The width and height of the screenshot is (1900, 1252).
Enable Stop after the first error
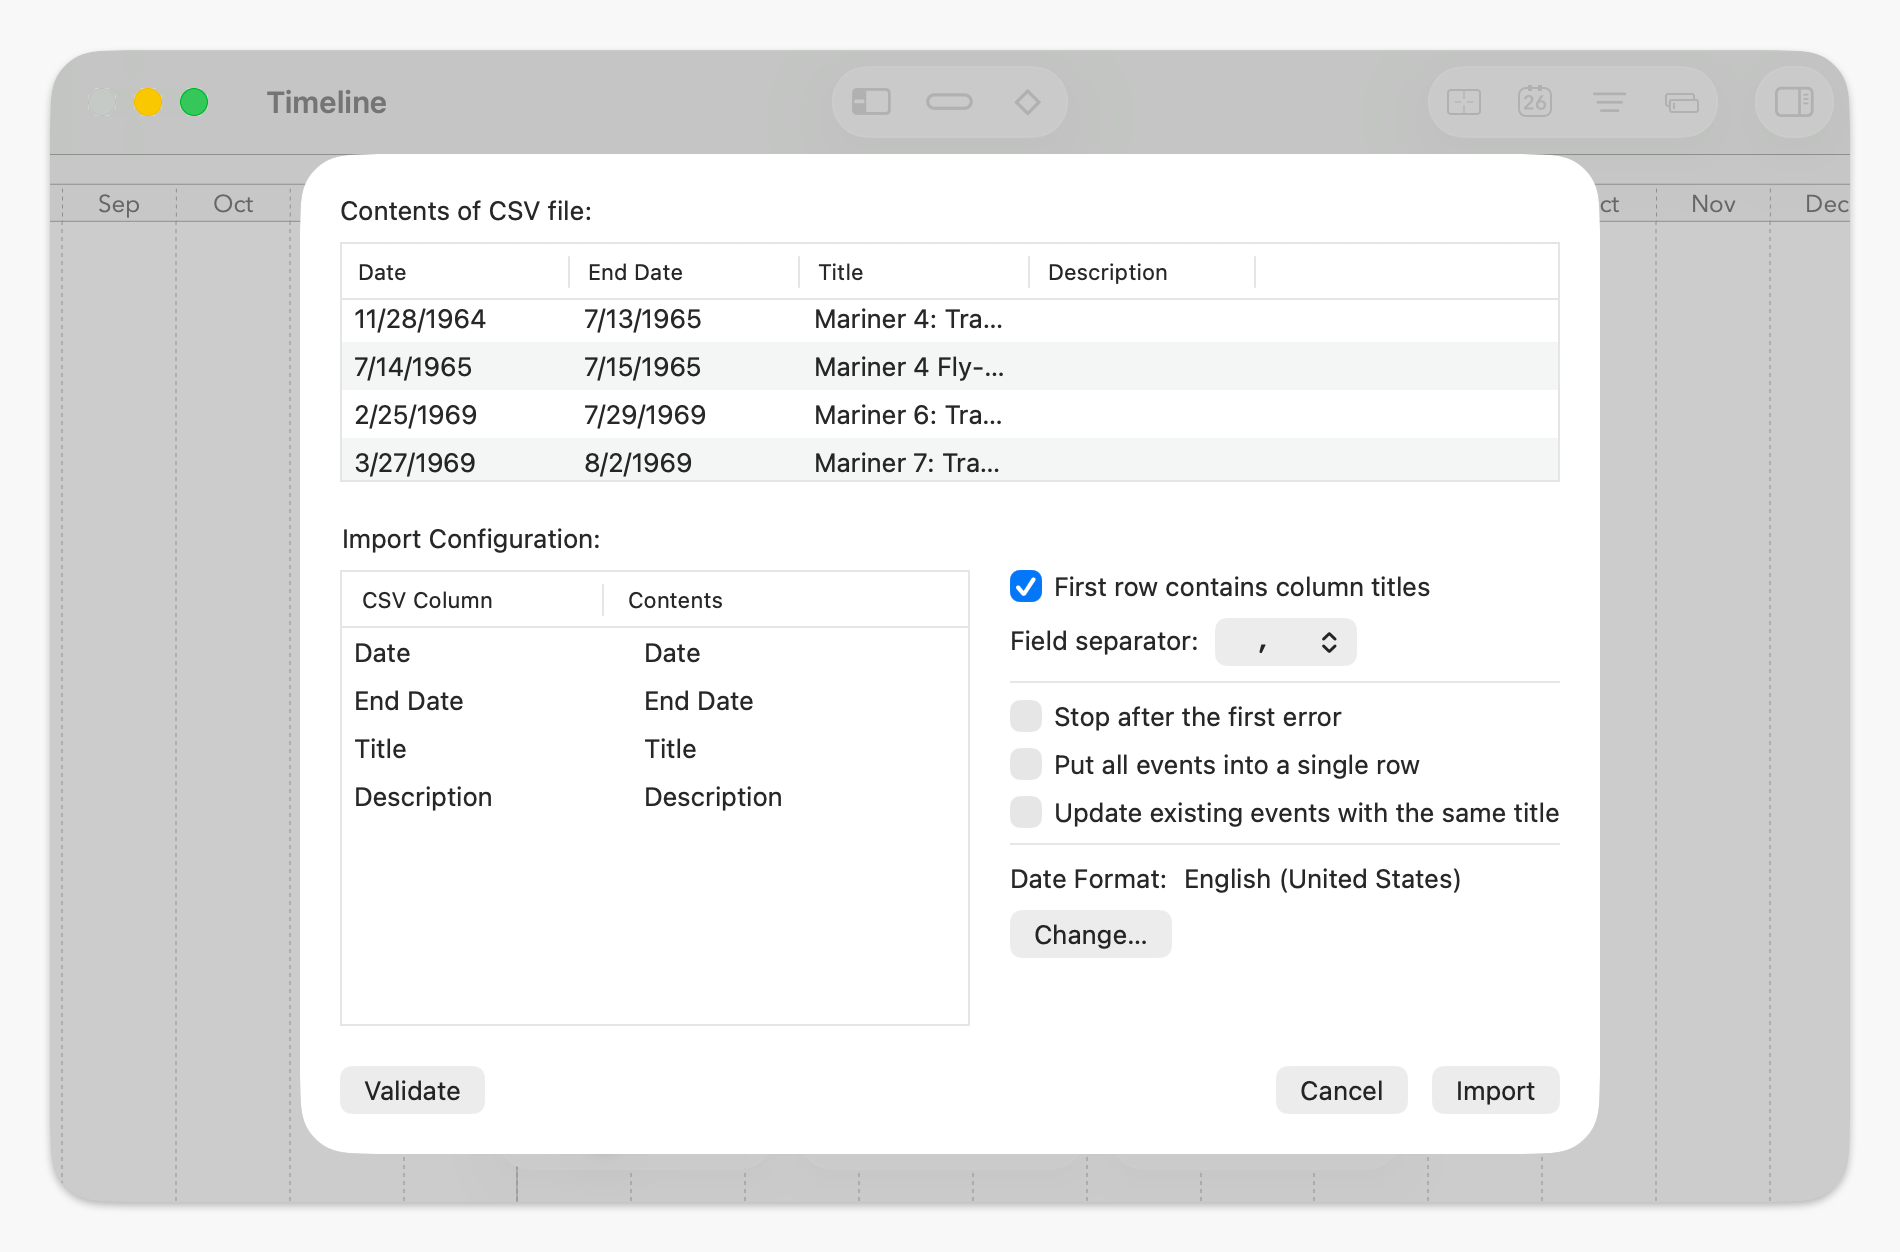[1025, 716]
